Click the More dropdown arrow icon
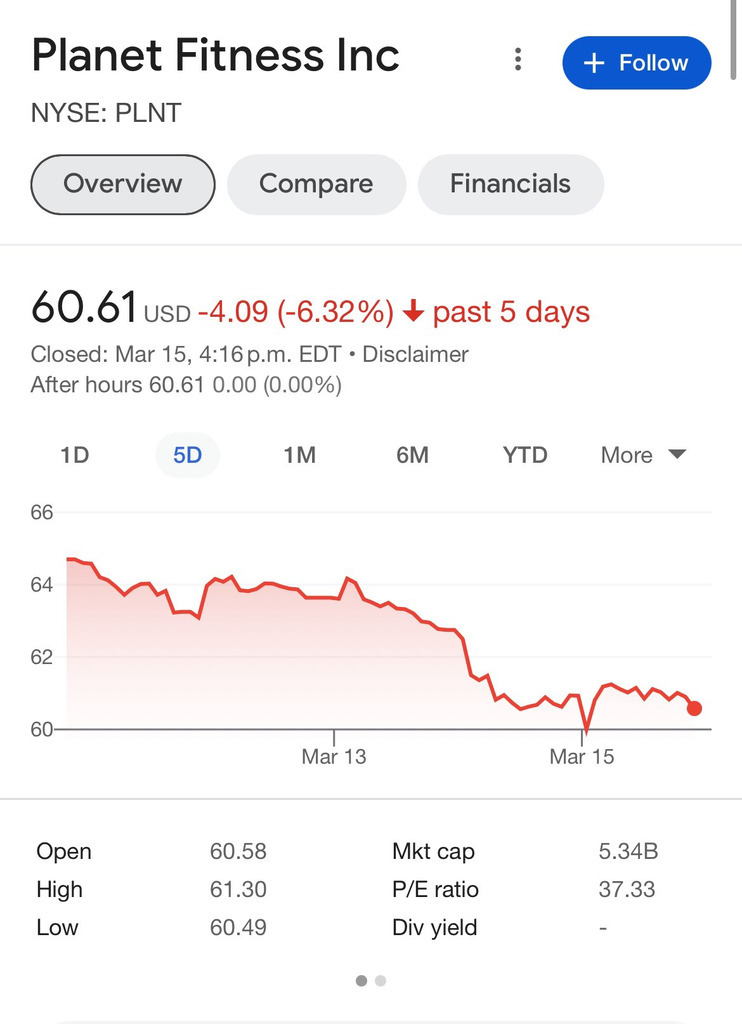 click(x=677, y=454)
